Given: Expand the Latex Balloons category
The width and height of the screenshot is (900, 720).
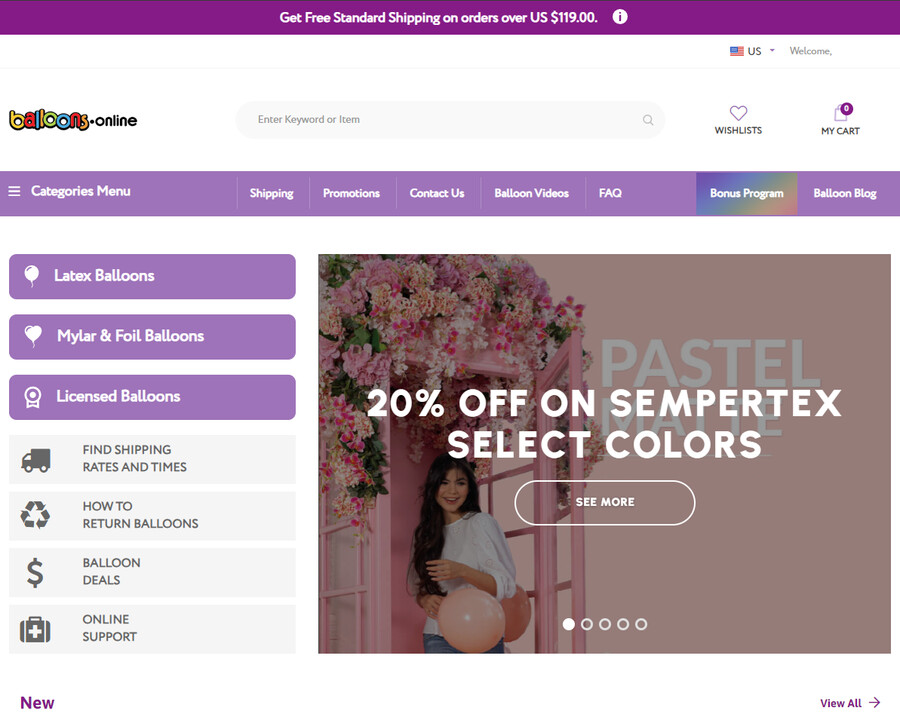Looking at the screenshot, I should click(x=152, y=276).
